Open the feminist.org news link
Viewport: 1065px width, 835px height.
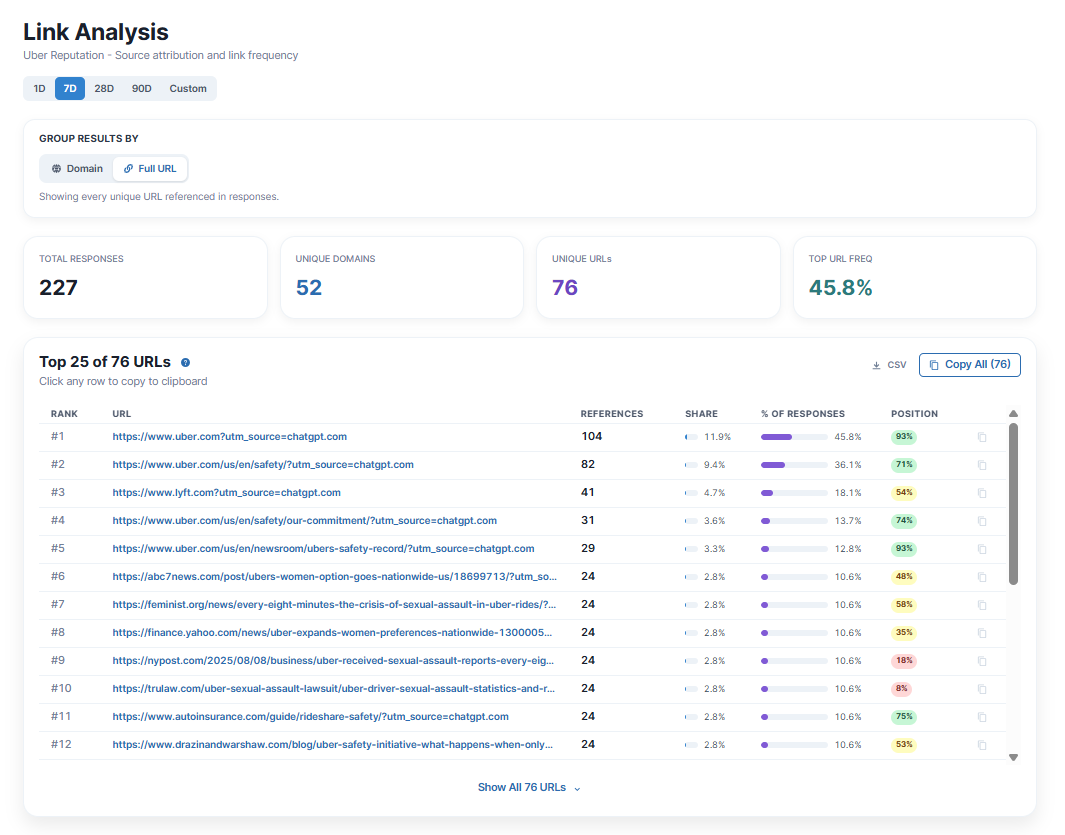(x=334, y=605)
